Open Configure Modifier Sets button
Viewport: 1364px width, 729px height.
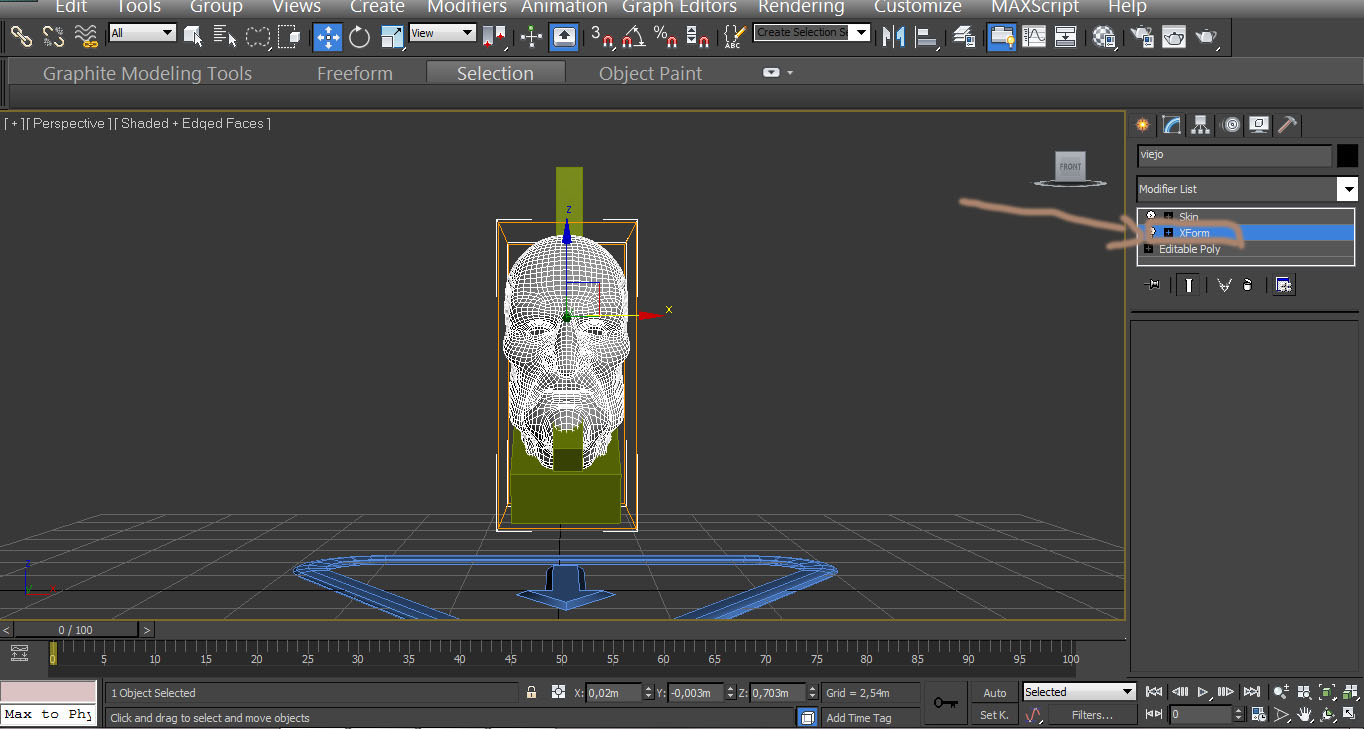click(1284, 285)
